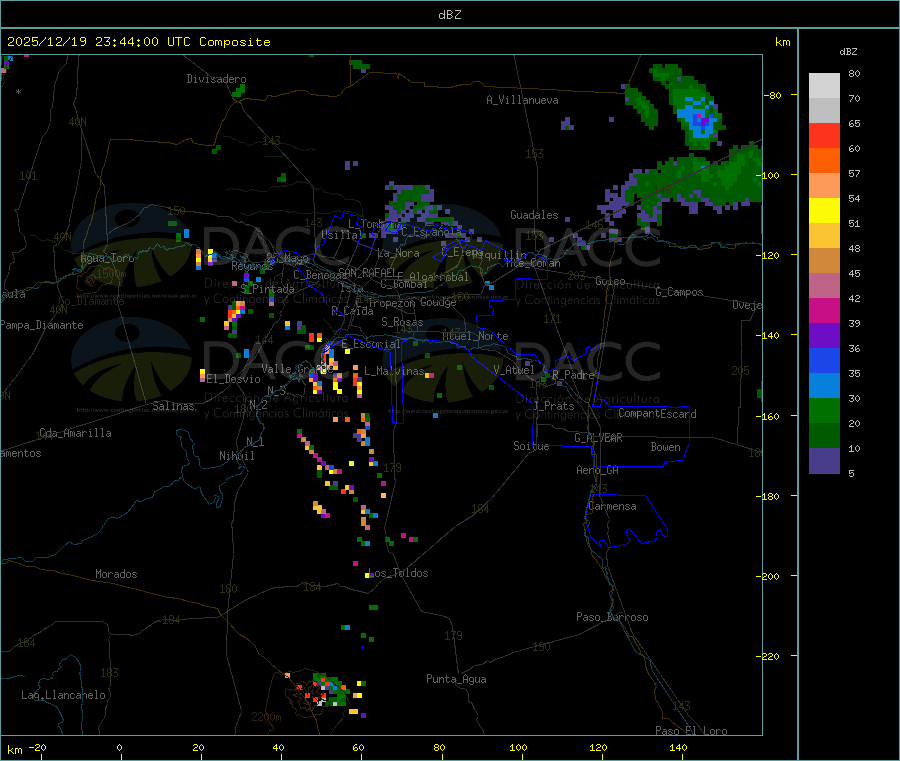Click the Paso_Barroso label
900x761 pixels.
tap(612, 617)
